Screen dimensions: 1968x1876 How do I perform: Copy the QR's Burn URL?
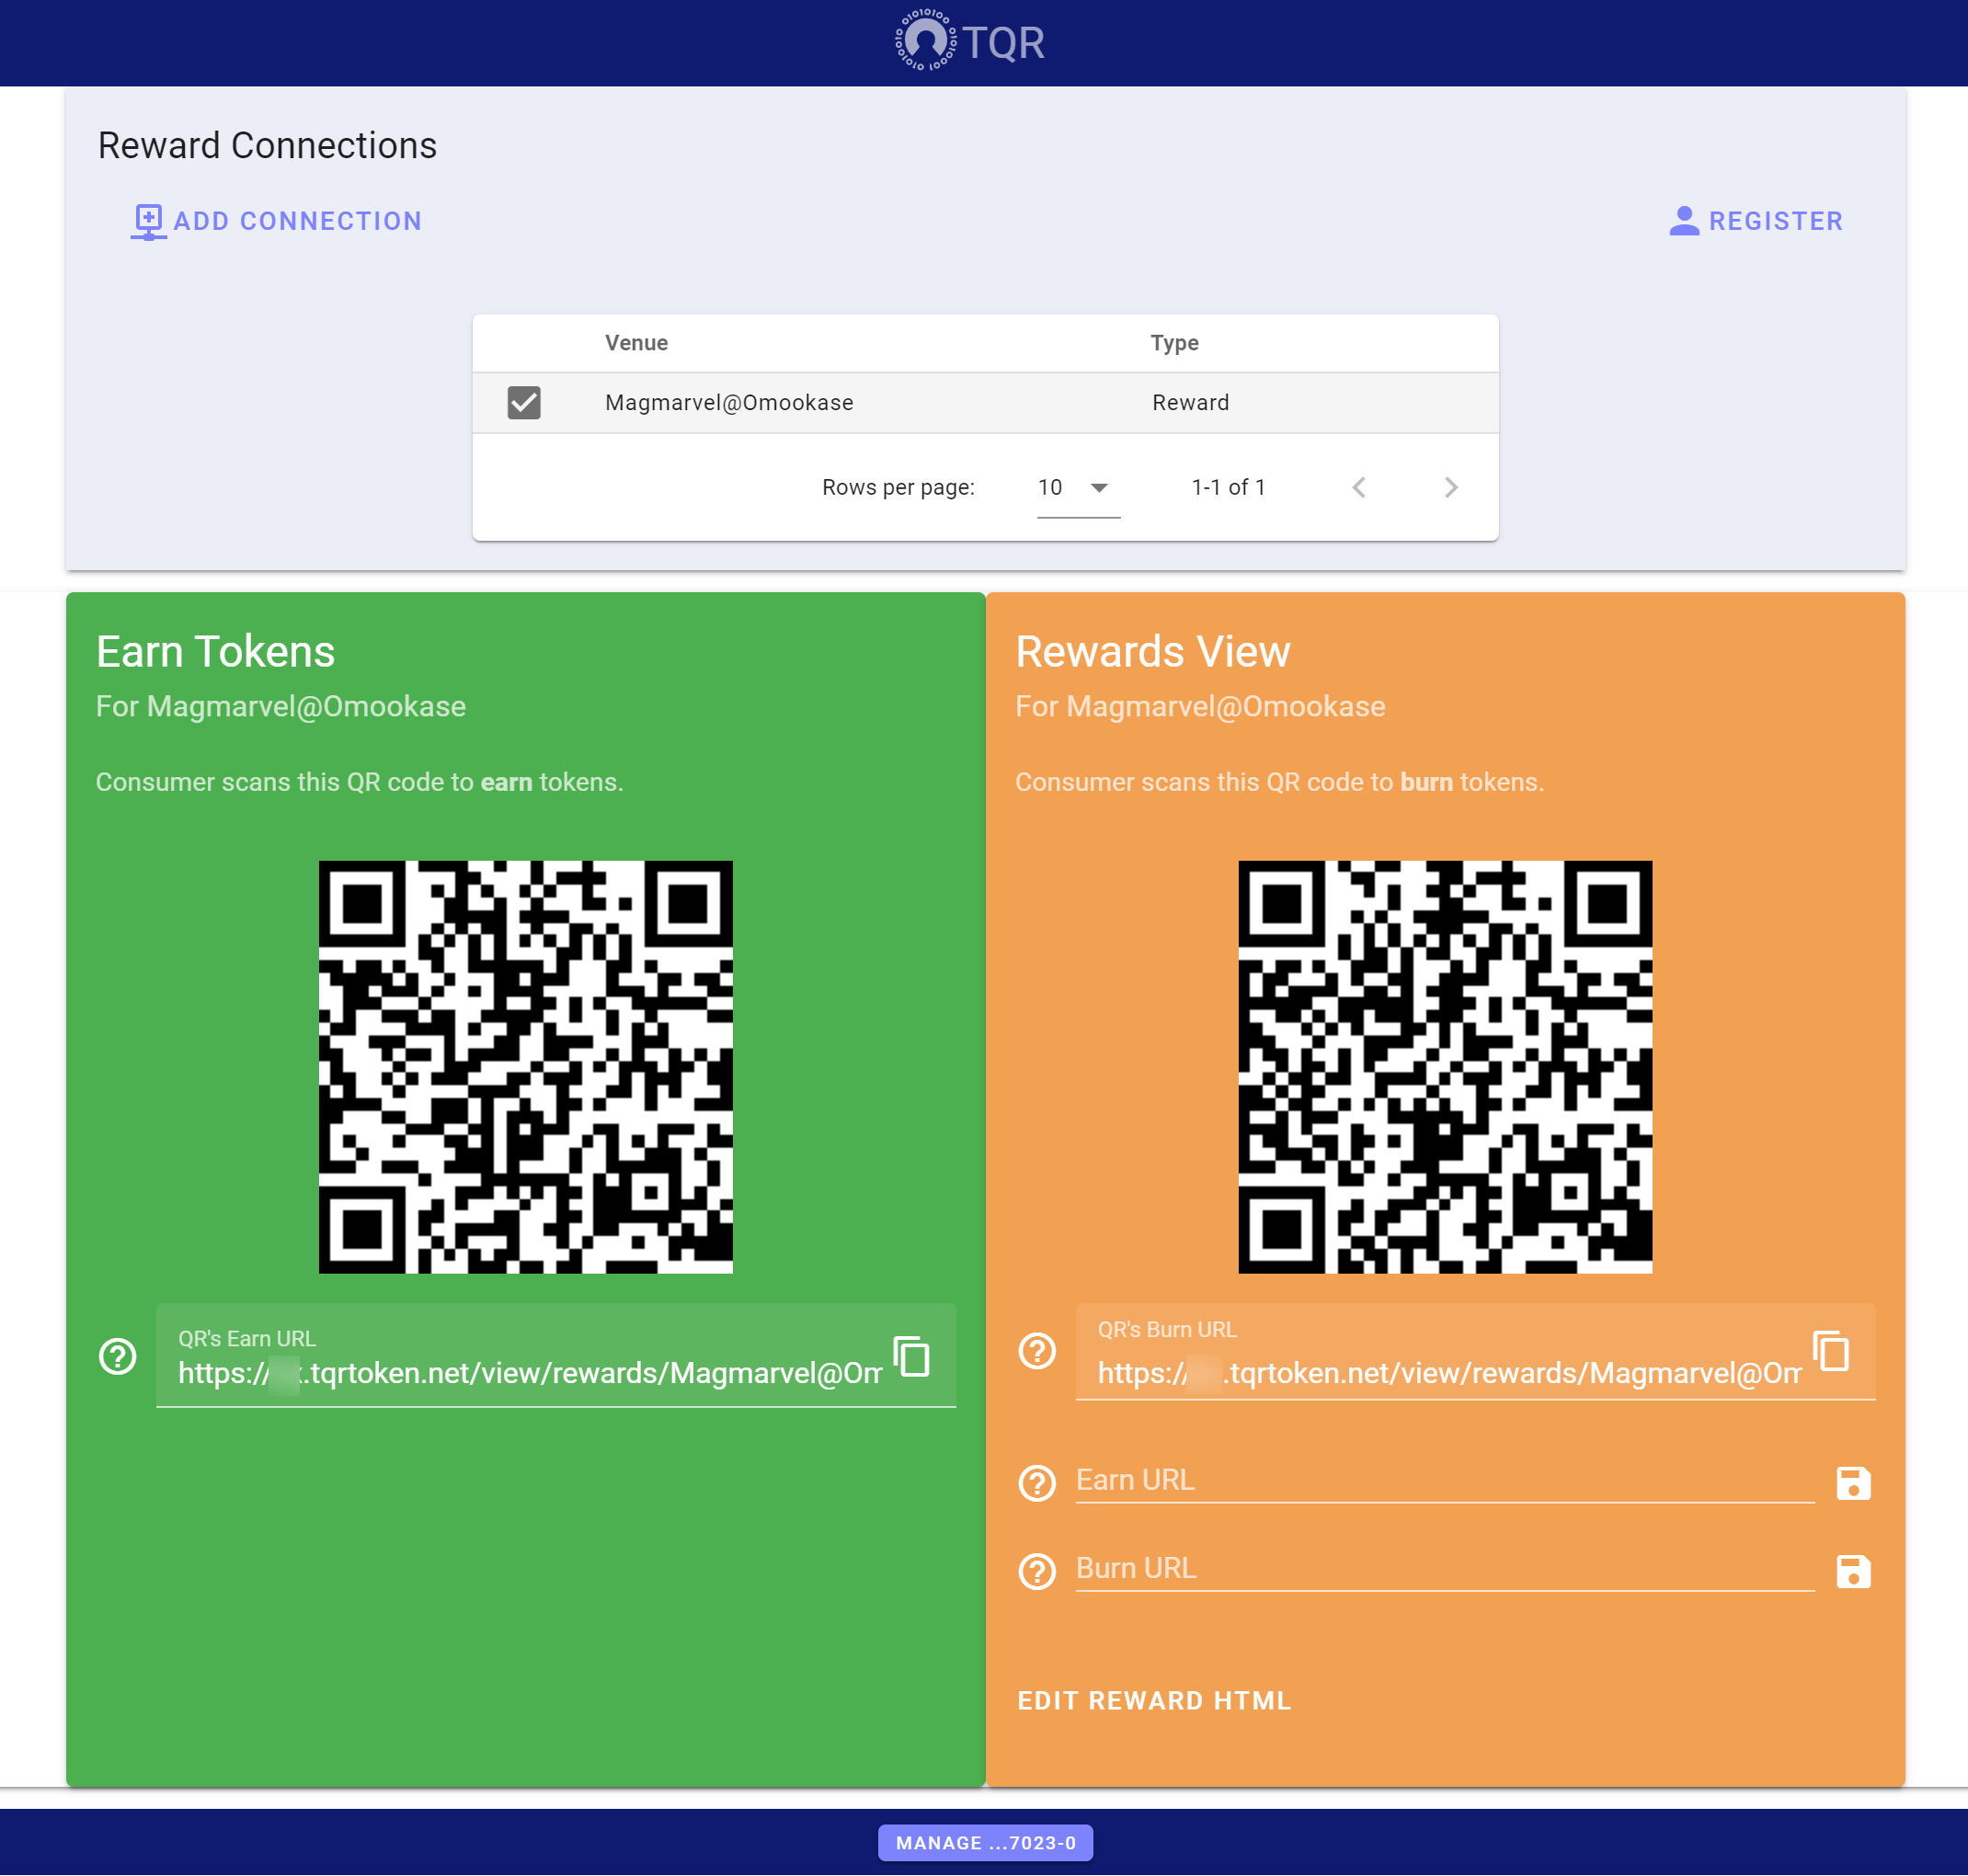coord(1831,1351)
